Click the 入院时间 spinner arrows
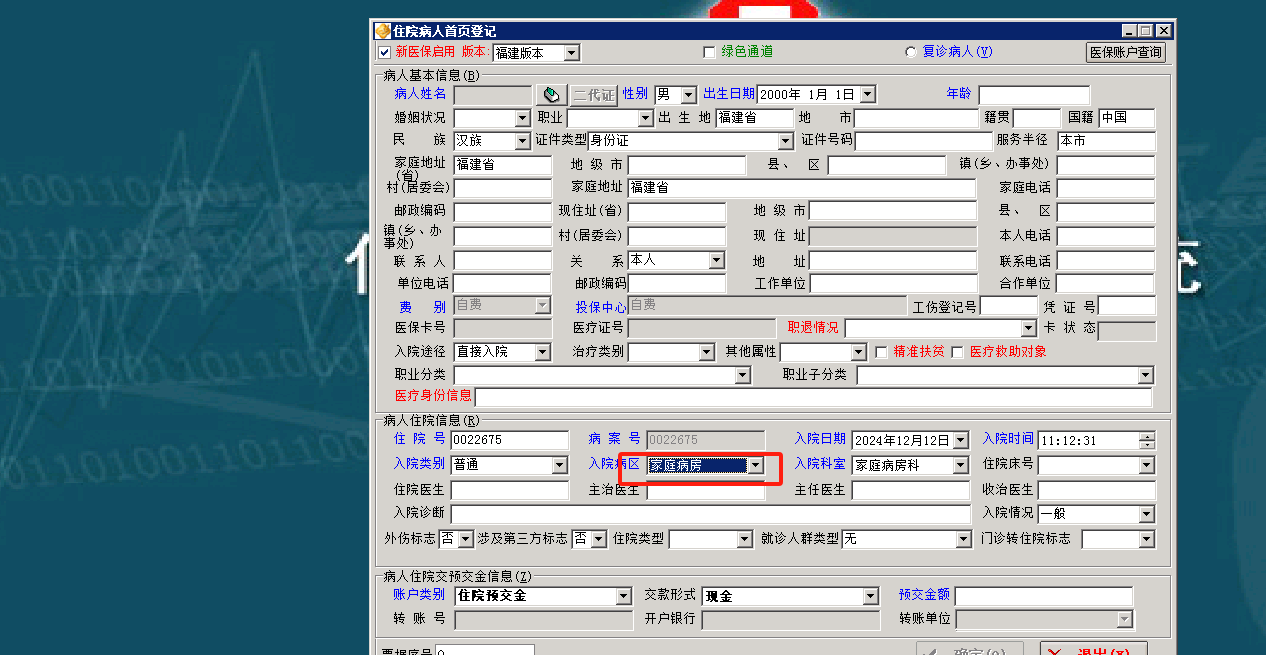Viewport: 1266px width, 655px height. tap(1146, 440)
